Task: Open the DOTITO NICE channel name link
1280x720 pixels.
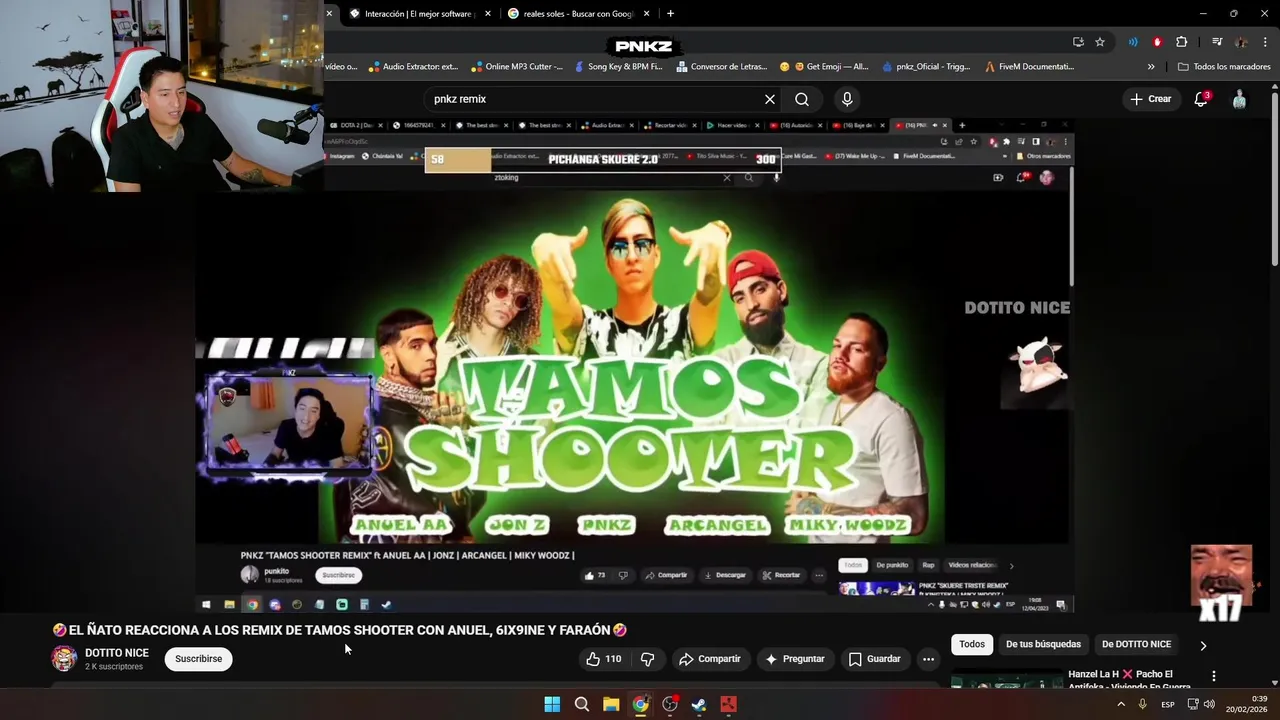Action: (117, 653)
